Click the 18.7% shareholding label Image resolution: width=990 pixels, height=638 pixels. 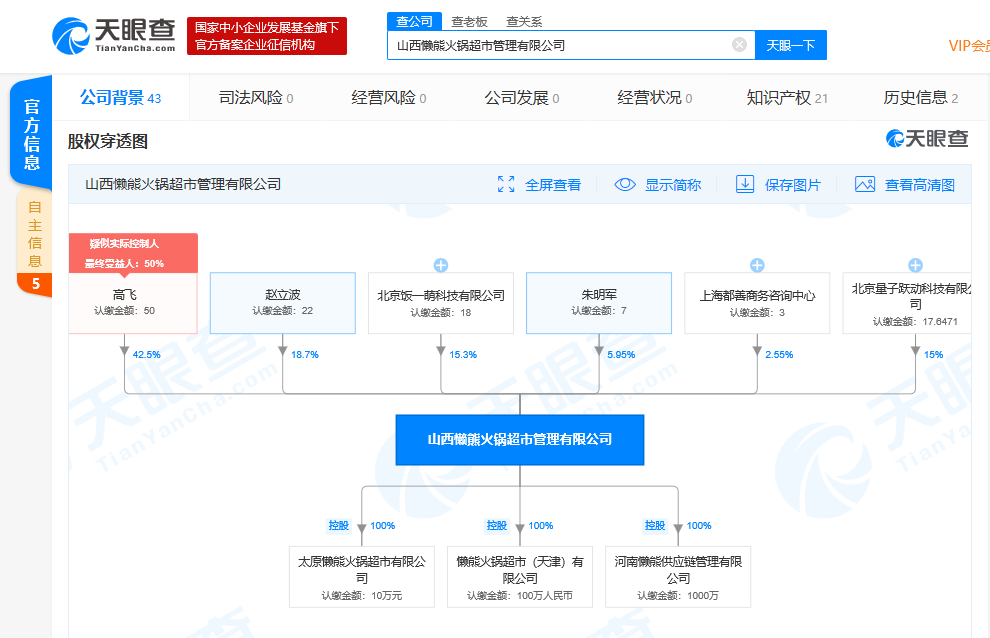click(305, 355)
